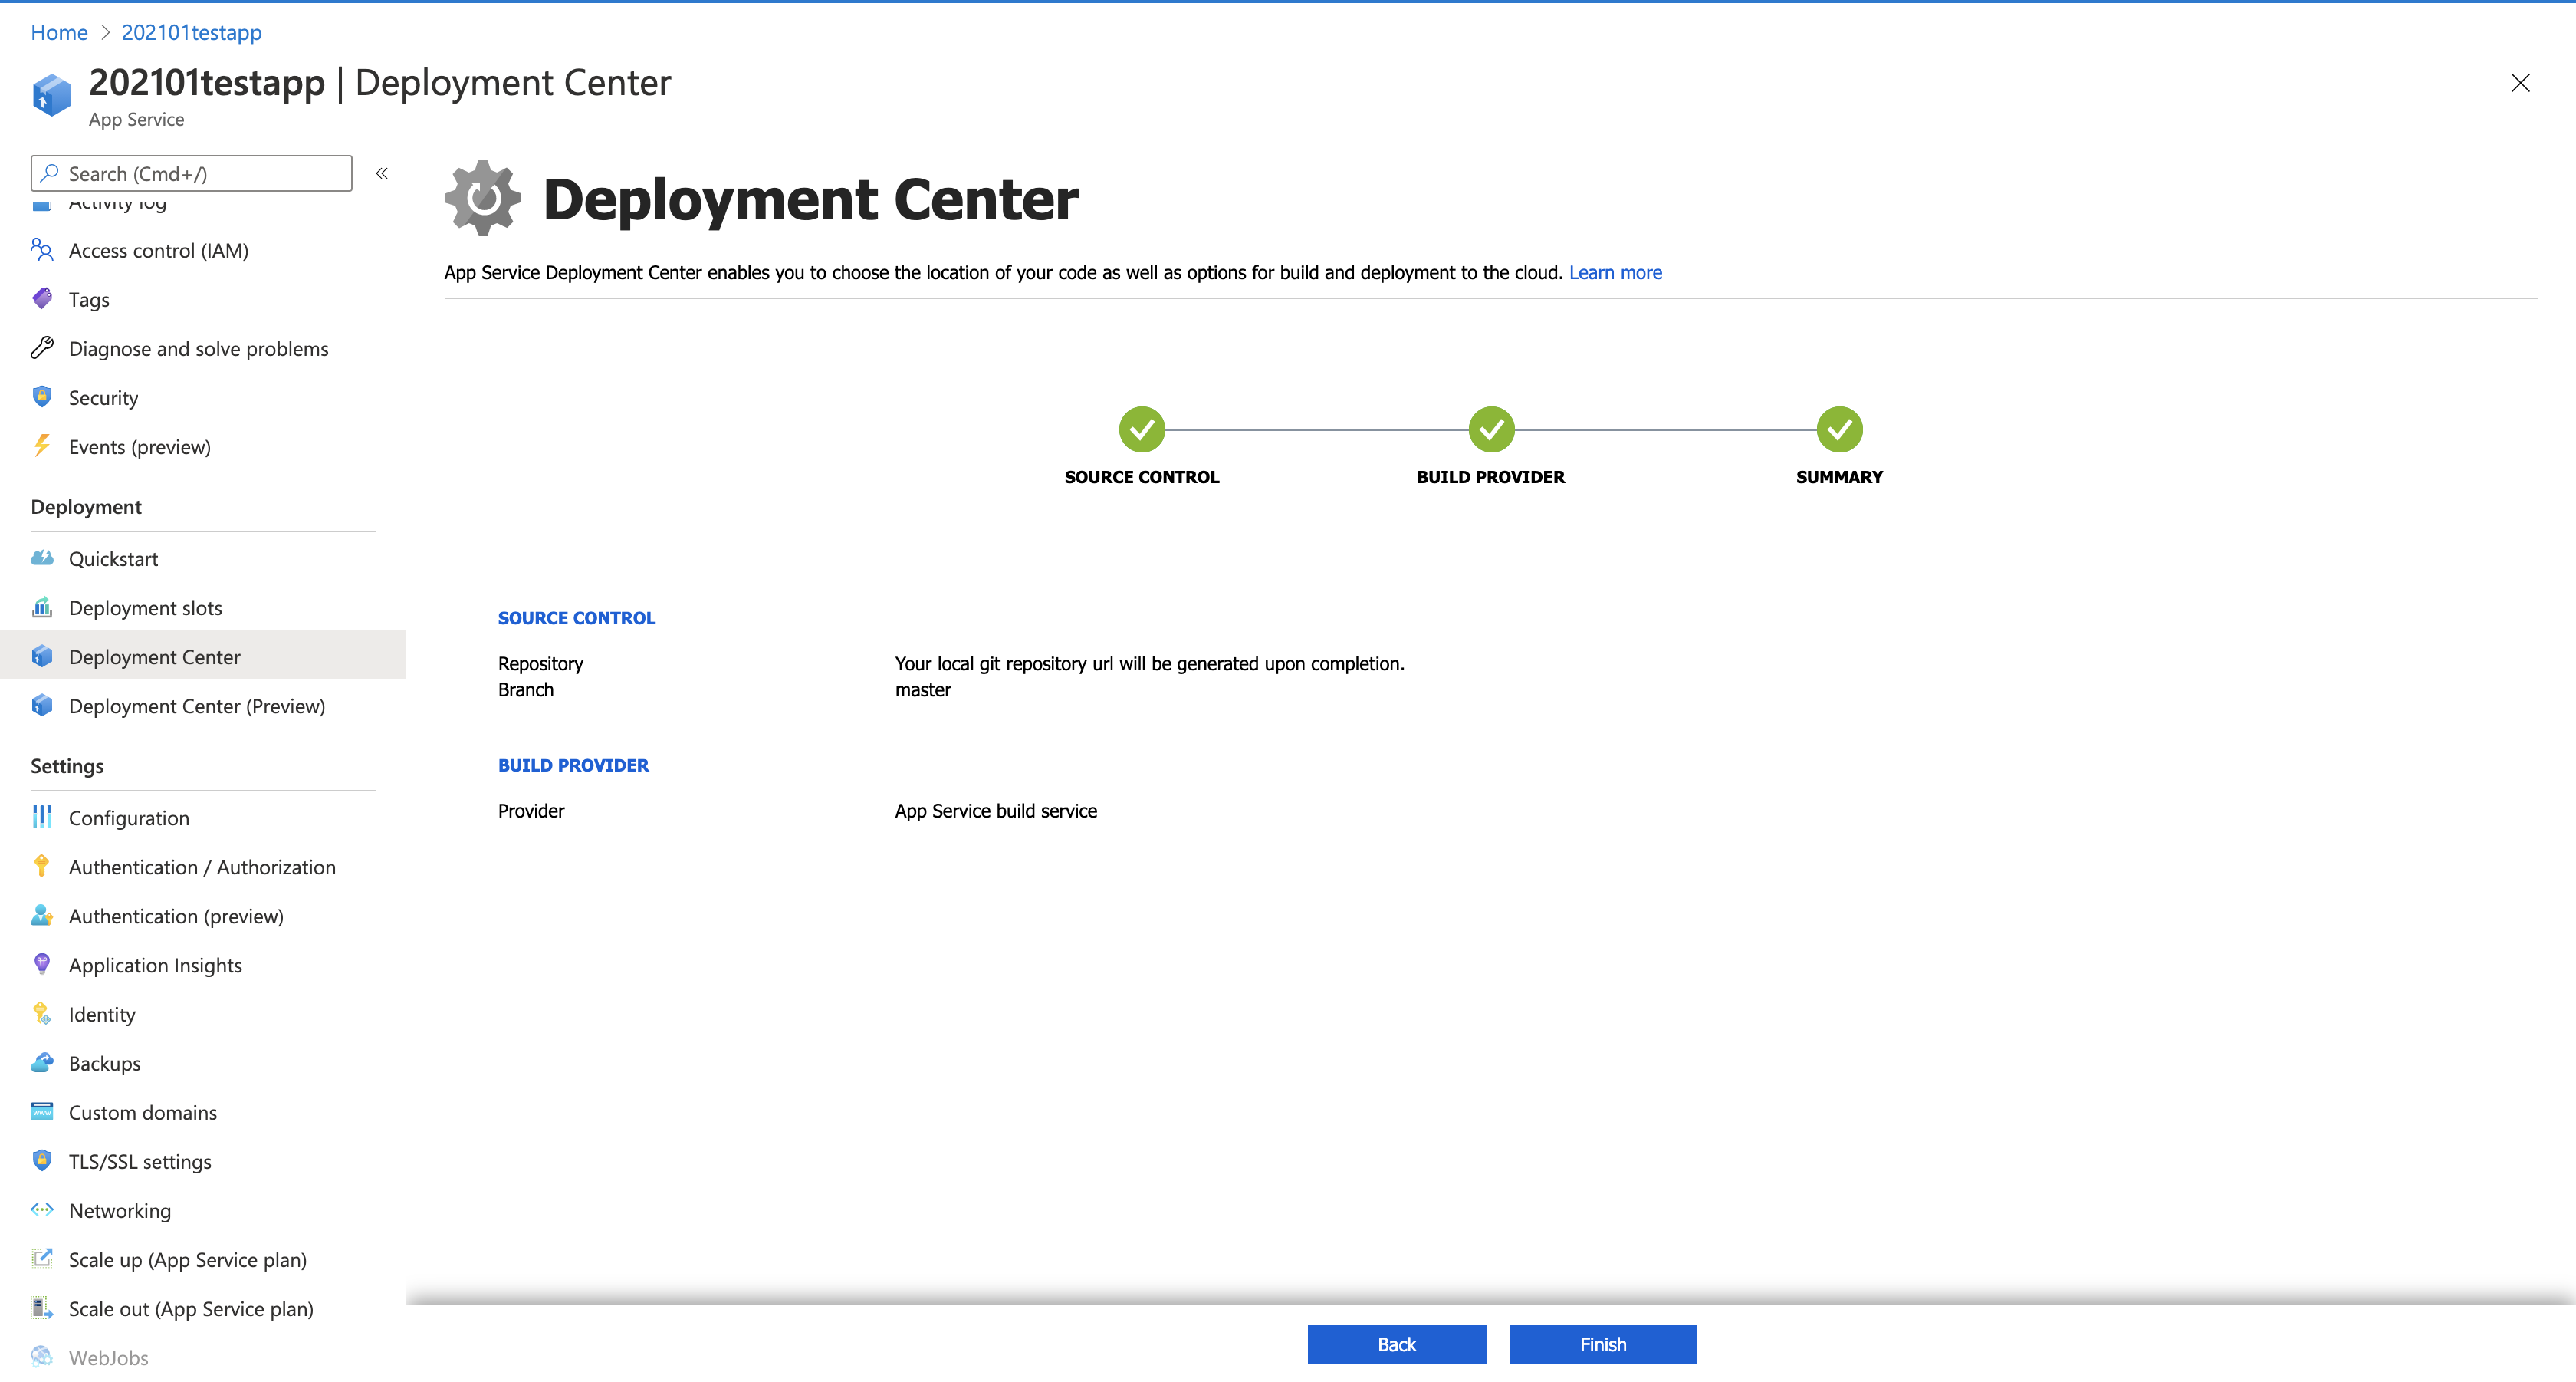Click the Scale up plan icon
Screen dimensions: 2576x1382
click(x=41, y=1259)
